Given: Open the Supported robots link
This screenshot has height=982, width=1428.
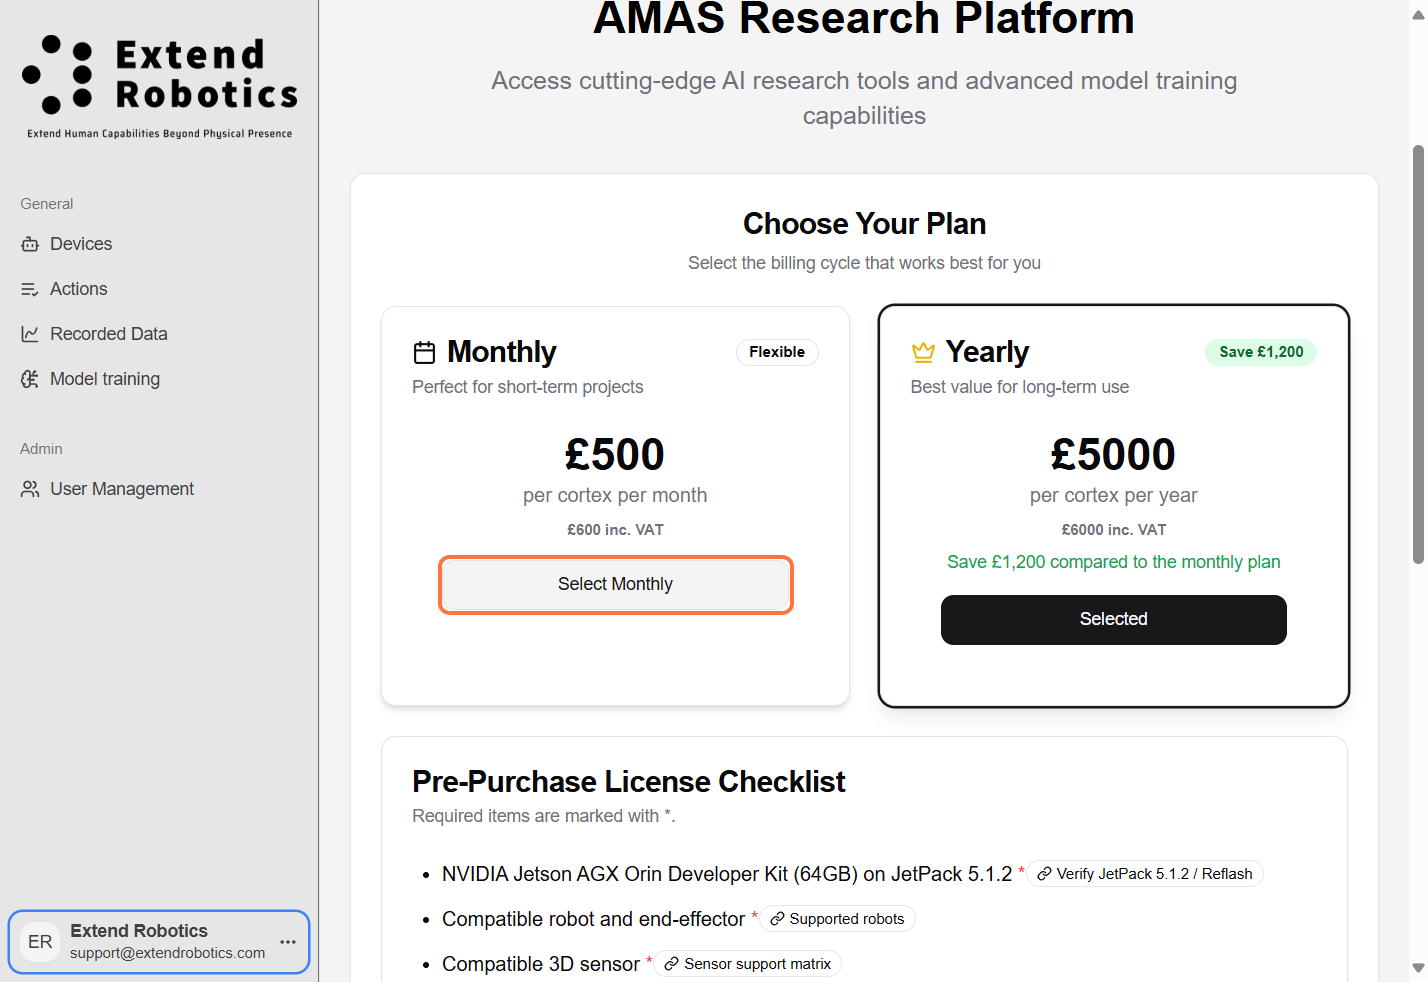Looking at the screenshot, I should coord(837,919).
